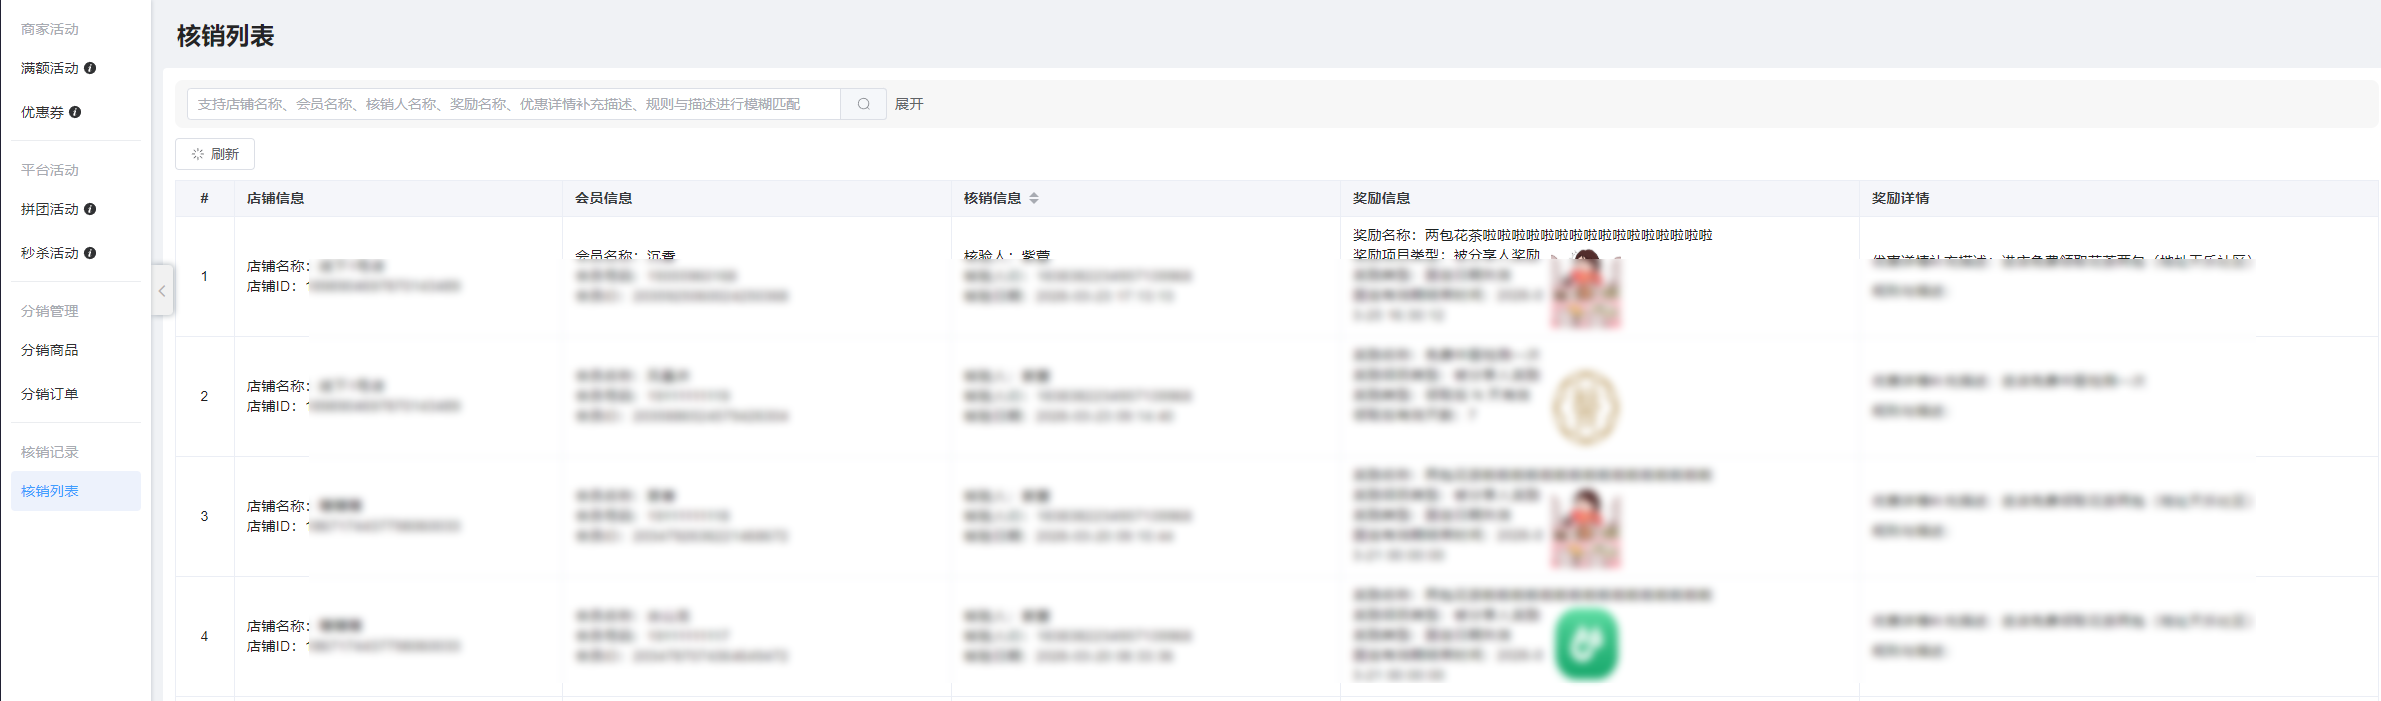Click reward thumbnail image in row 3

pyautogui.click(x=1585, y=528)
